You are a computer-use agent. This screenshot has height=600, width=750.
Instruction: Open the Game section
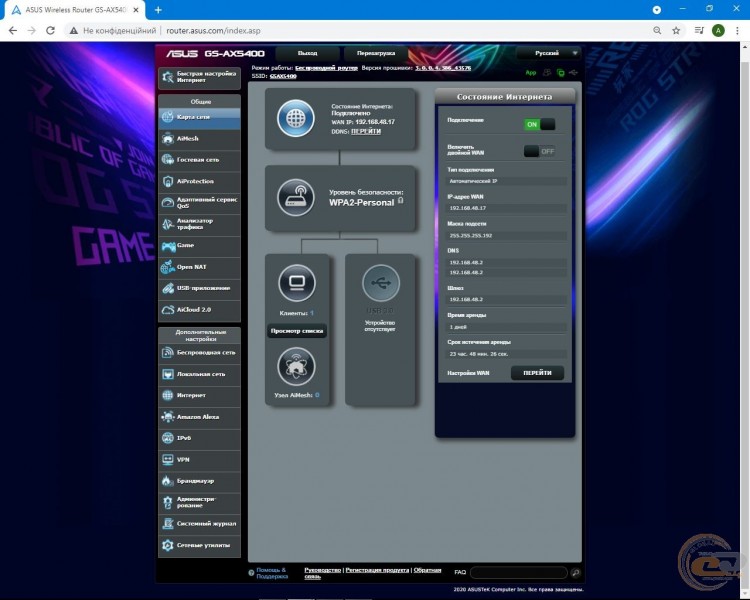click(199, 245)
